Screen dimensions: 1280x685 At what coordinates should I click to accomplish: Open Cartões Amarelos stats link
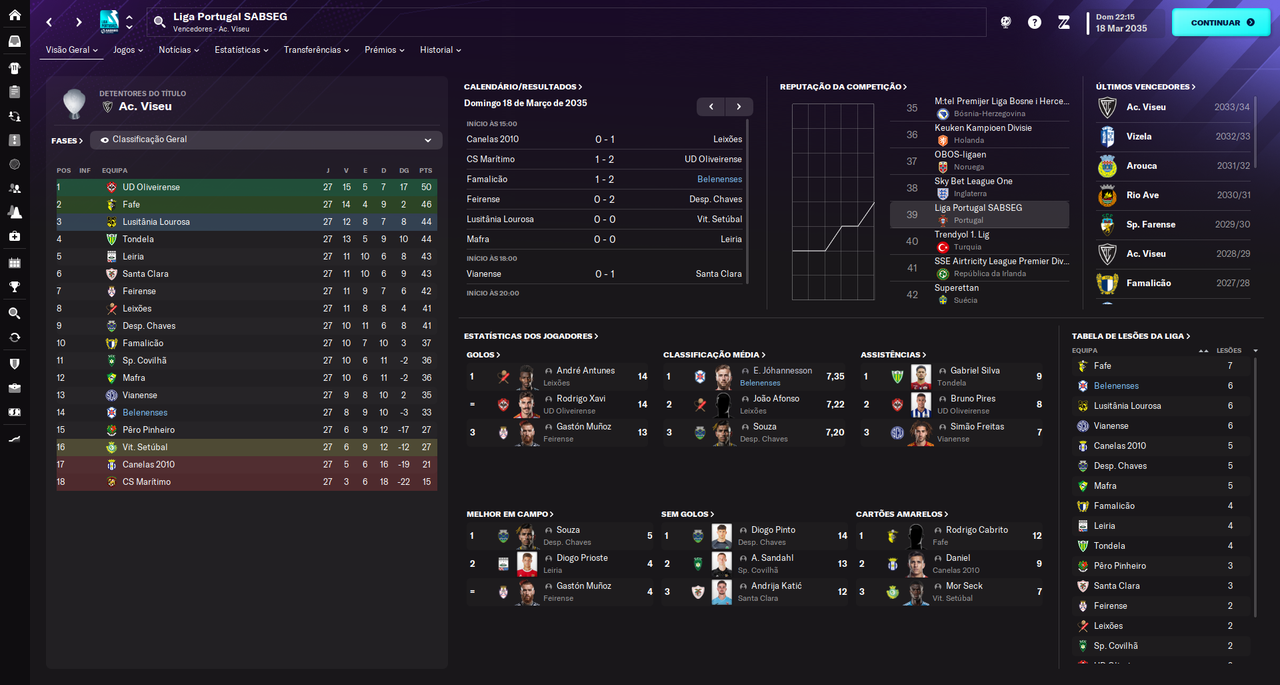[x=902, y=514]
